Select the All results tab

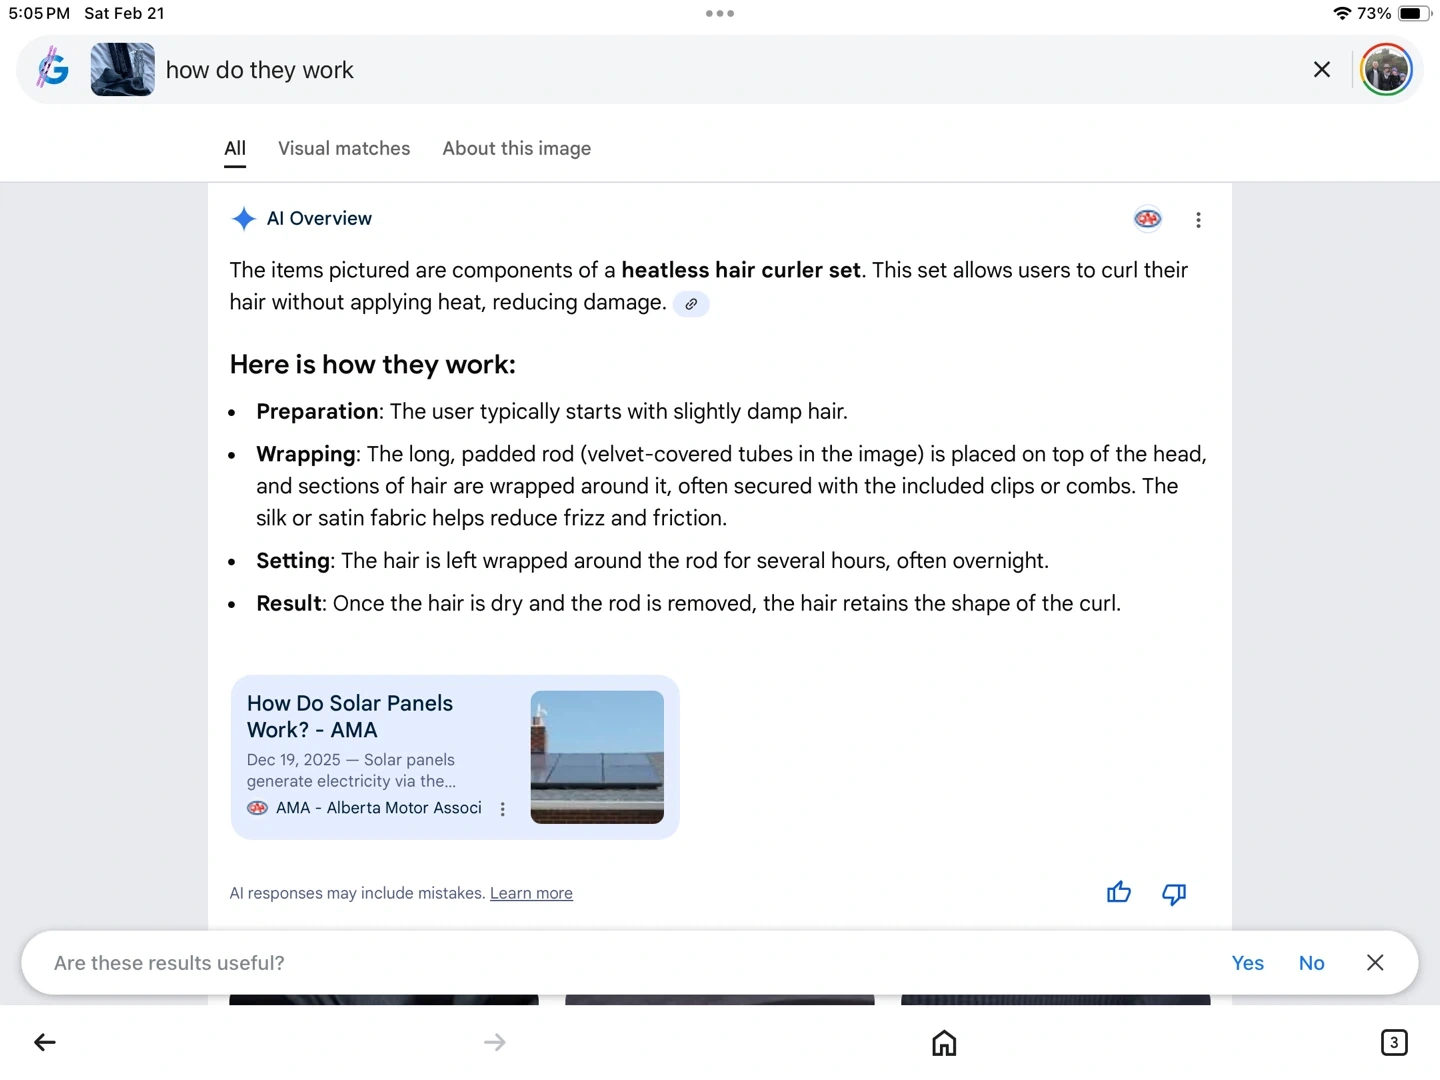pyautogui.click(x=235, y=149)
